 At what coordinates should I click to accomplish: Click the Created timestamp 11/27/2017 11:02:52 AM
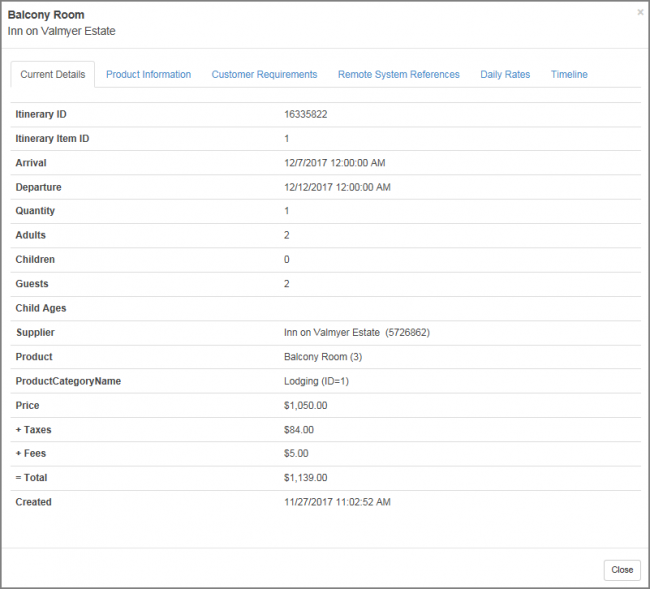(x=337, y=502)
